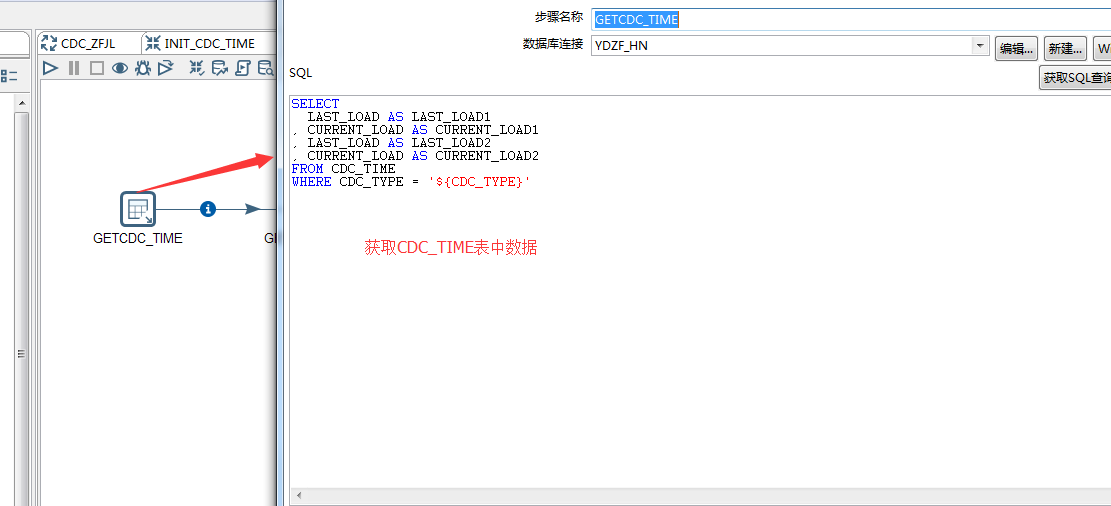Image resolution: width=1111 pixels, height=506 pixels.
Task: Click the blue info badge on the hop
Action: click(208, 209)
